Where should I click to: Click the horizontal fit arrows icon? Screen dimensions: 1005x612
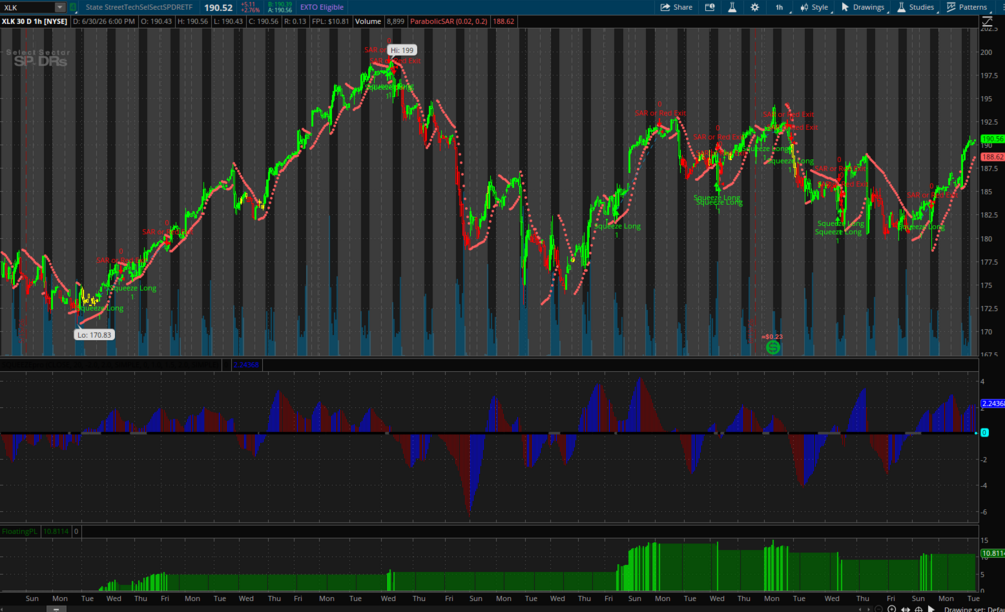905,609
